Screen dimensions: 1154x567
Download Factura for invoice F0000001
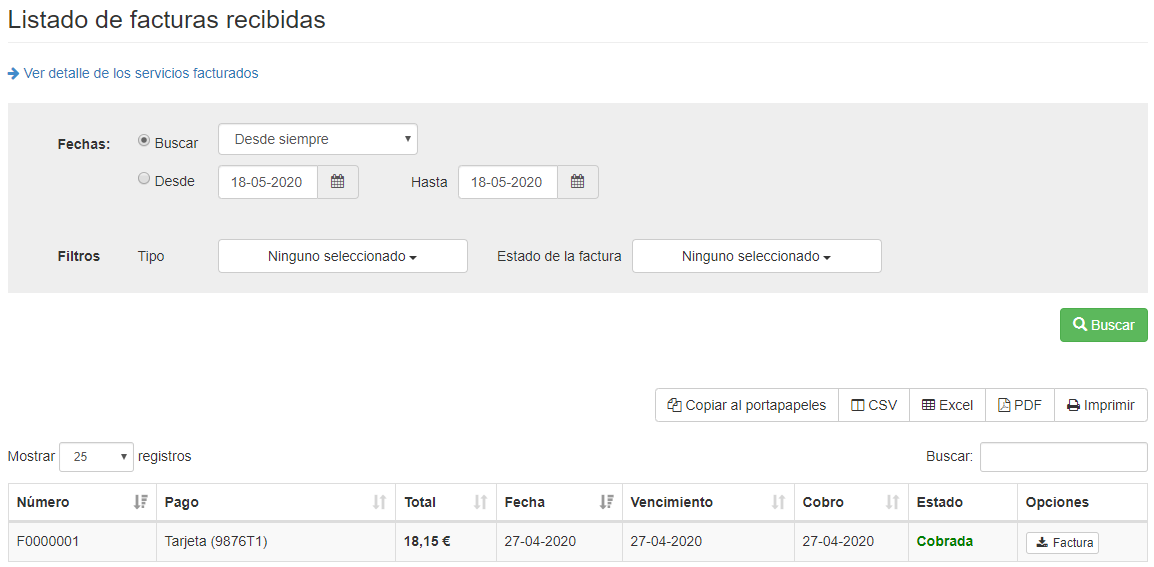pos(1062,543)
